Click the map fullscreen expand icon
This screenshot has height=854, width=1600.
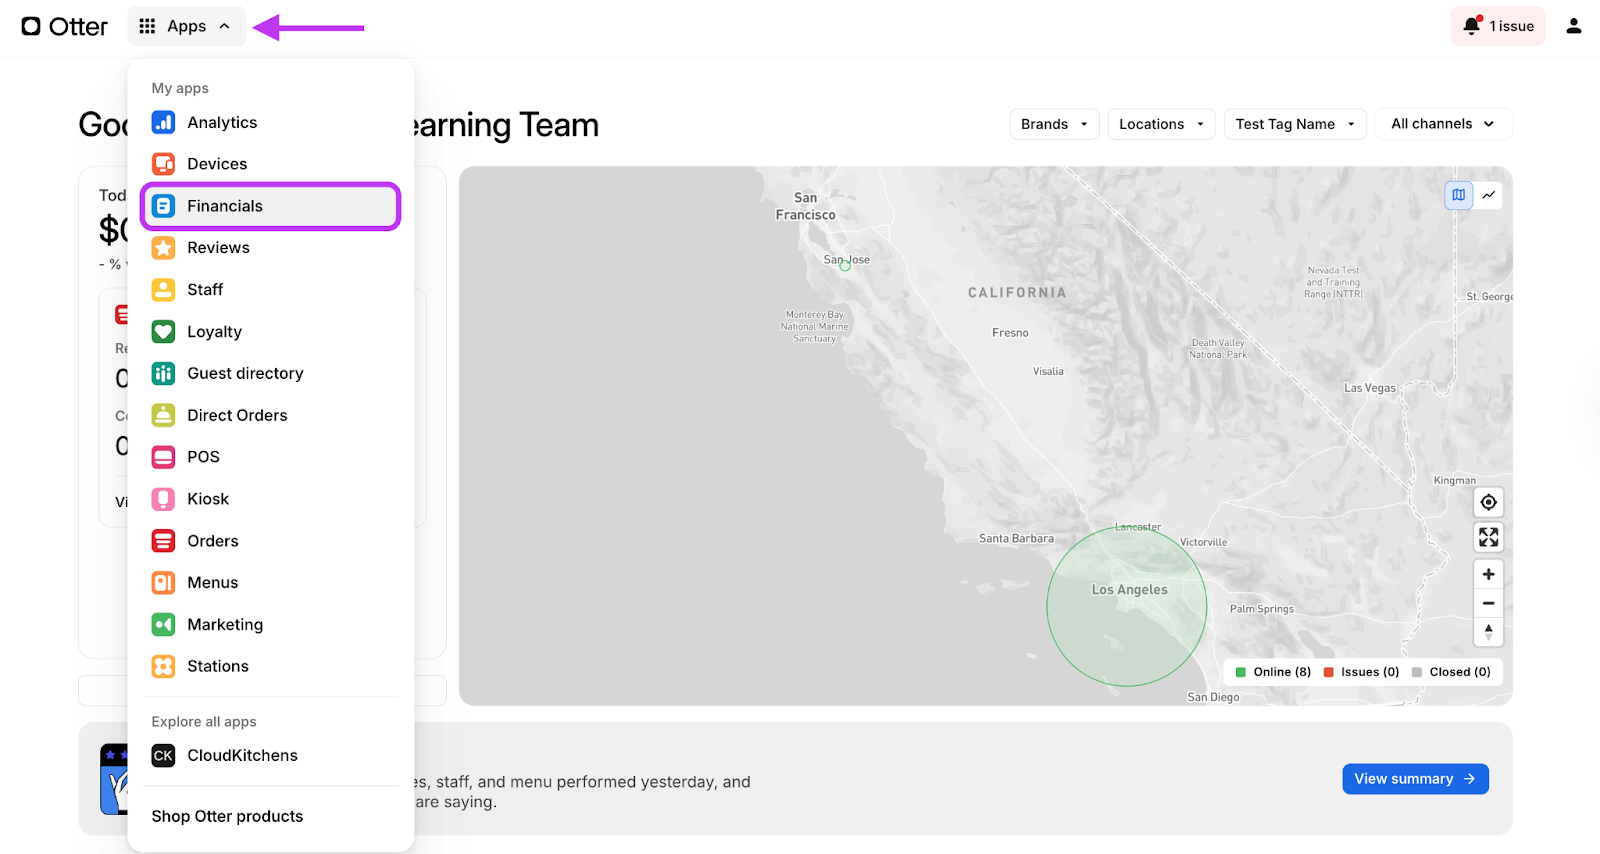[1488, 538]
